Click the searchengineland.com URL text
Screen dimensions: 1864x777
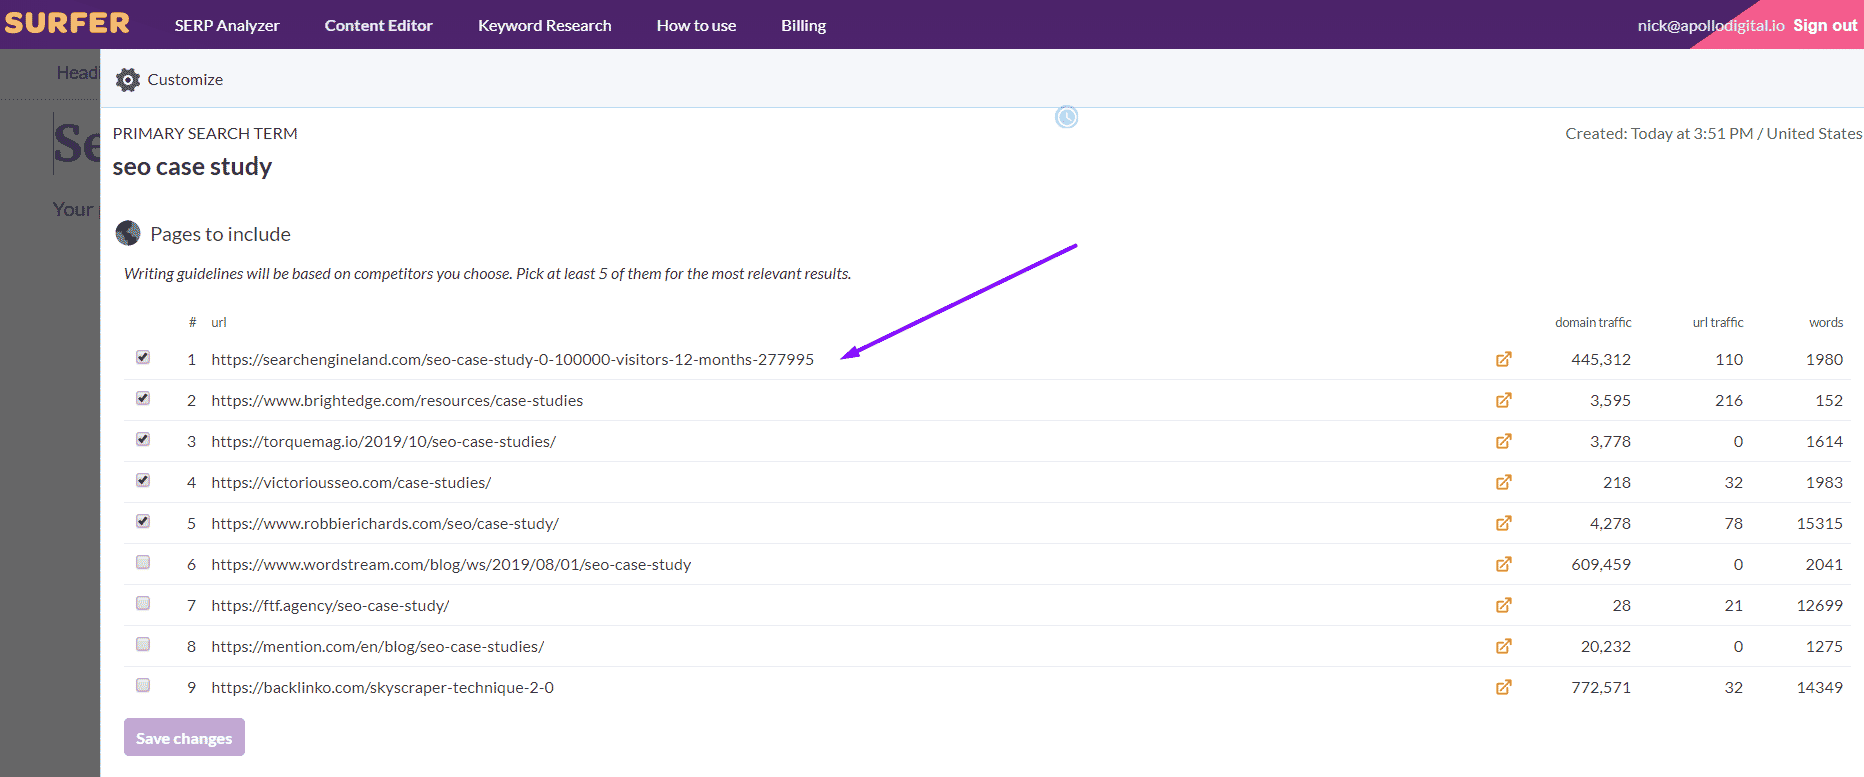pos(512,360)
